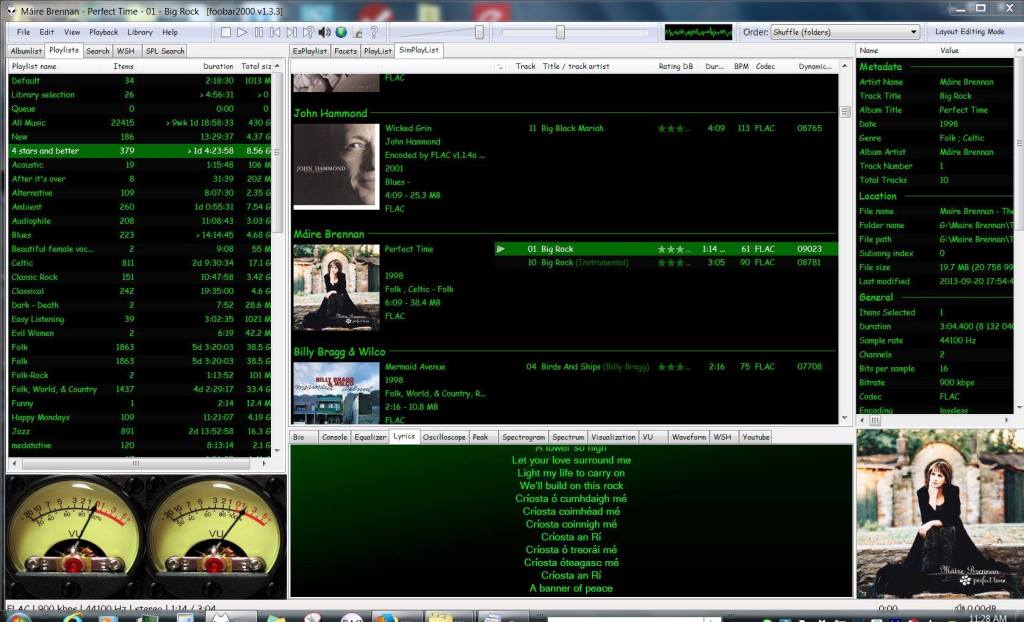Skip to the next track
Image resolution: width=1024 pixels, height=622 pixels.
click(x=292, y=32)
